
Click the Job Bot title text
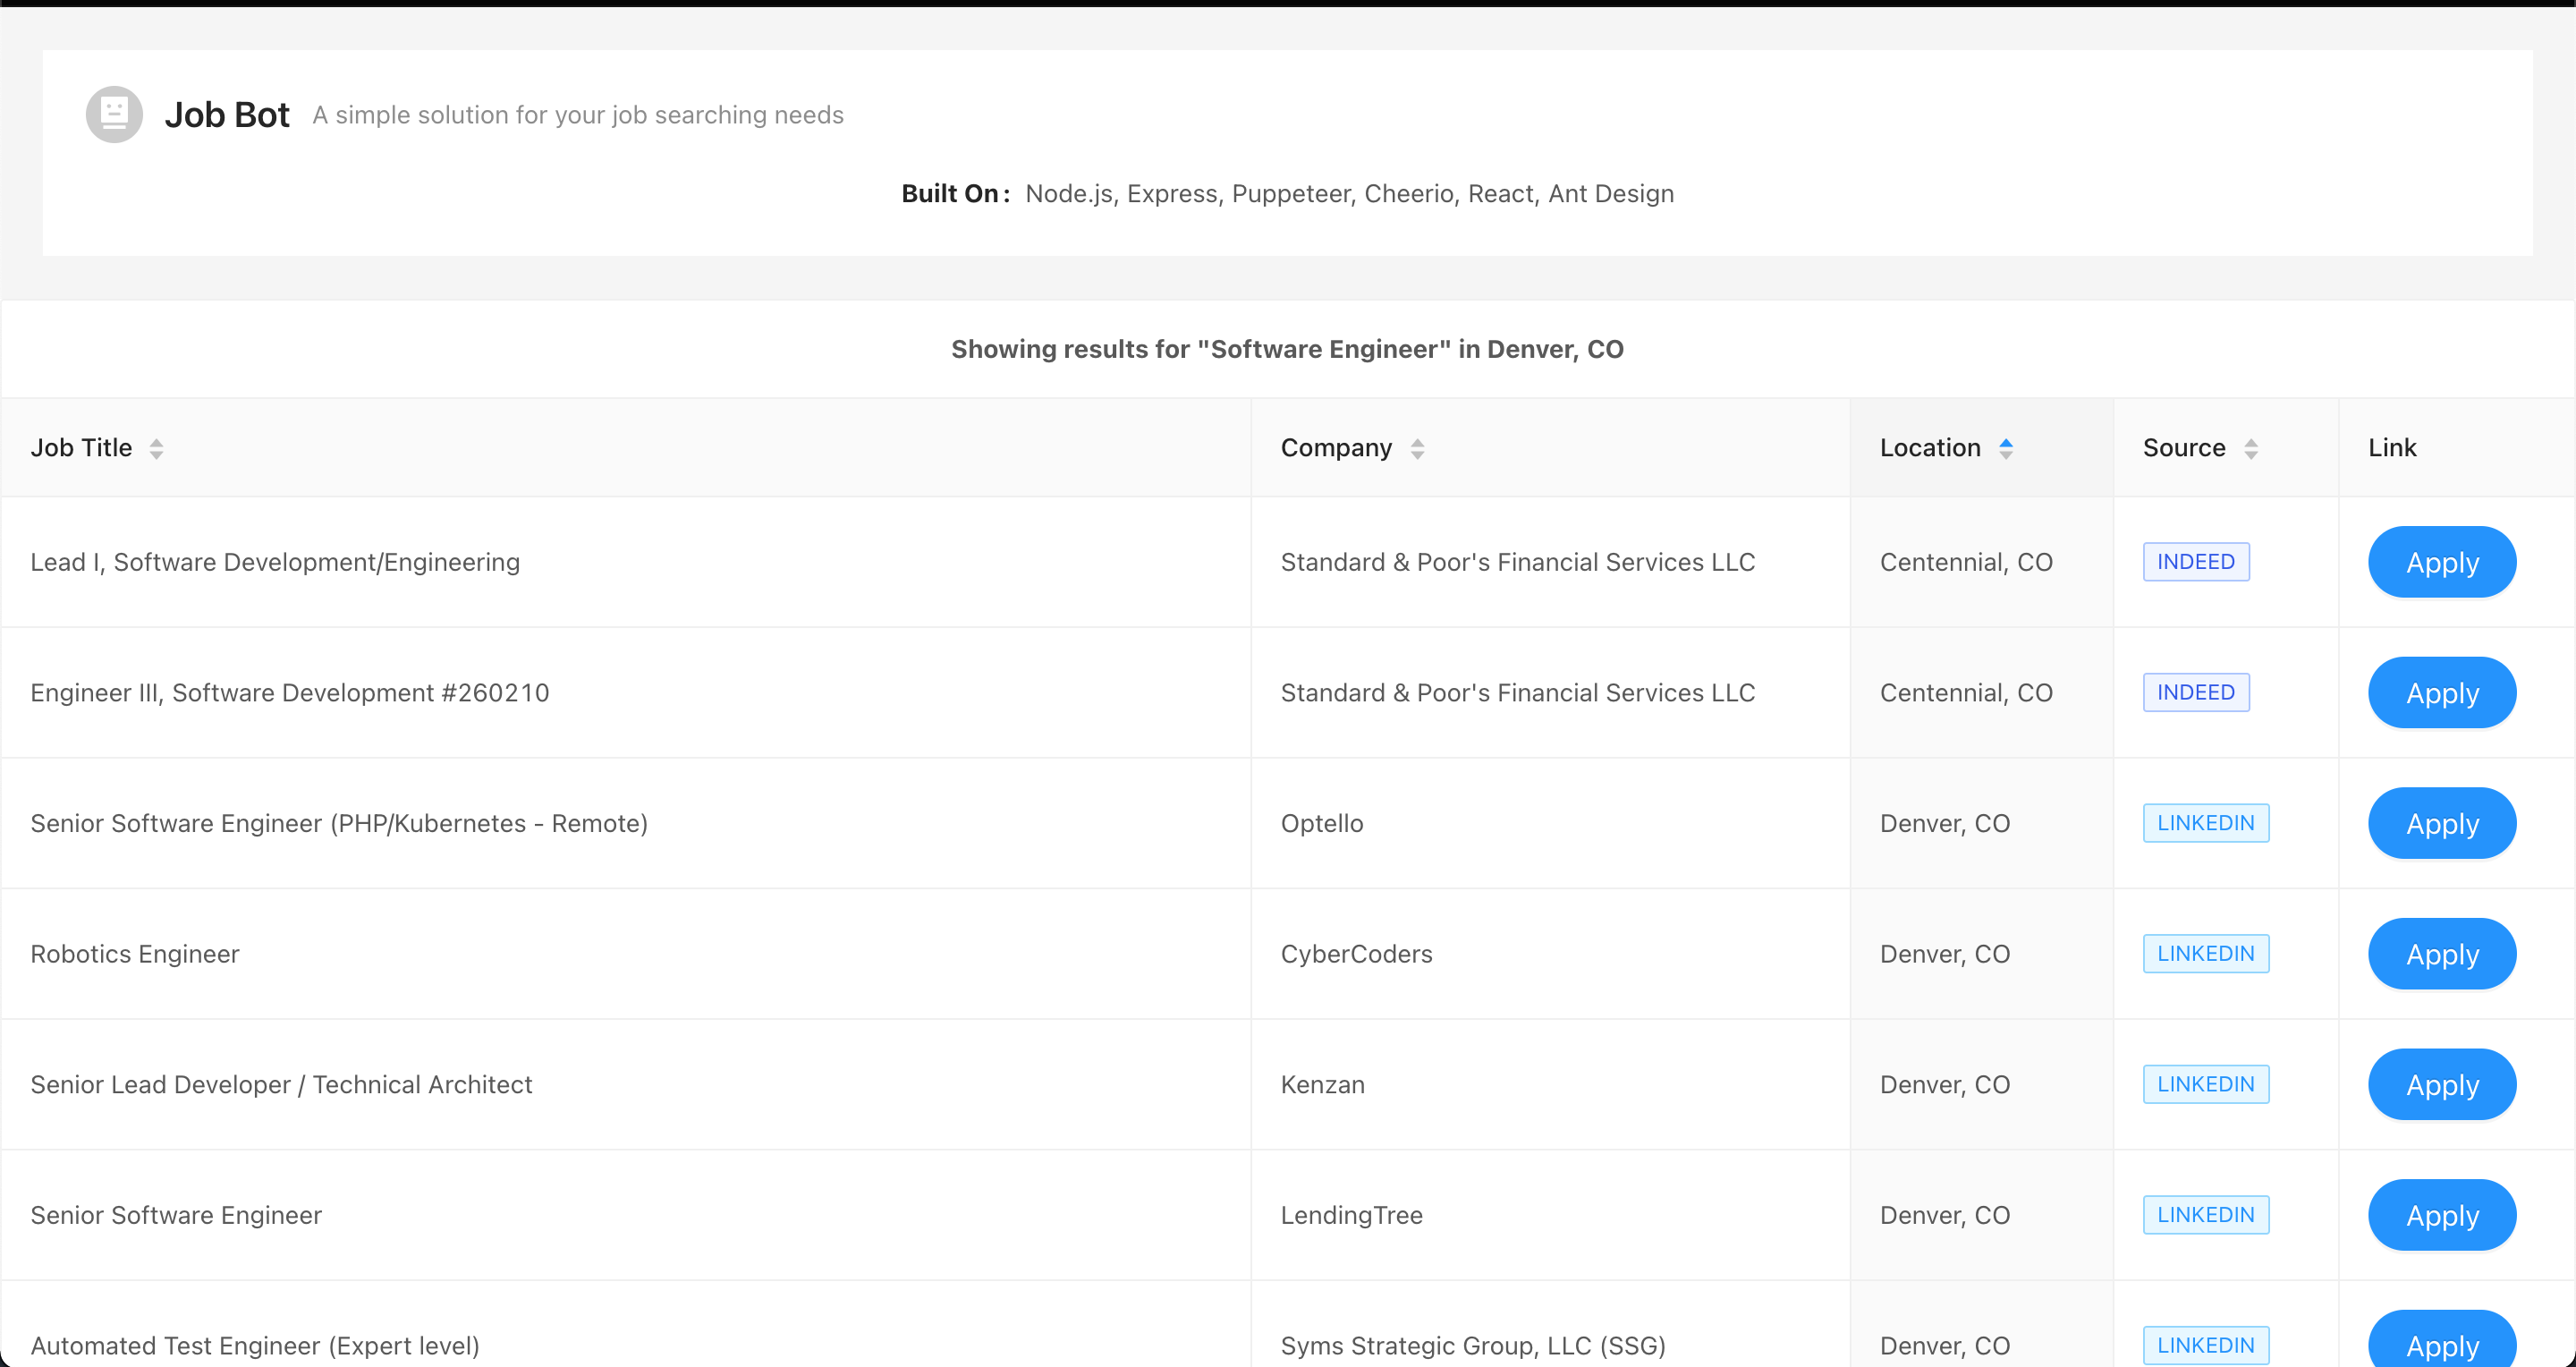pyautogui.click(x=227, y=115)
